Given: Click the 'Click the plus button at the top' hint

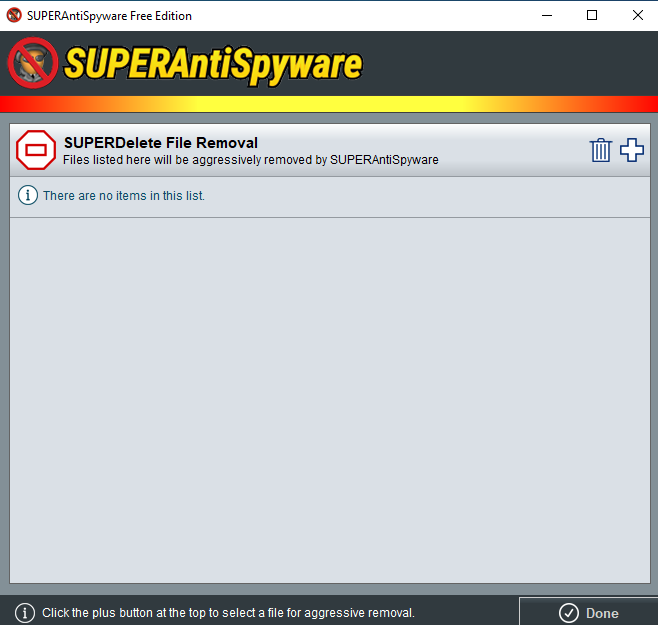Looking at the screenshot, I should (x=228, y=613).
